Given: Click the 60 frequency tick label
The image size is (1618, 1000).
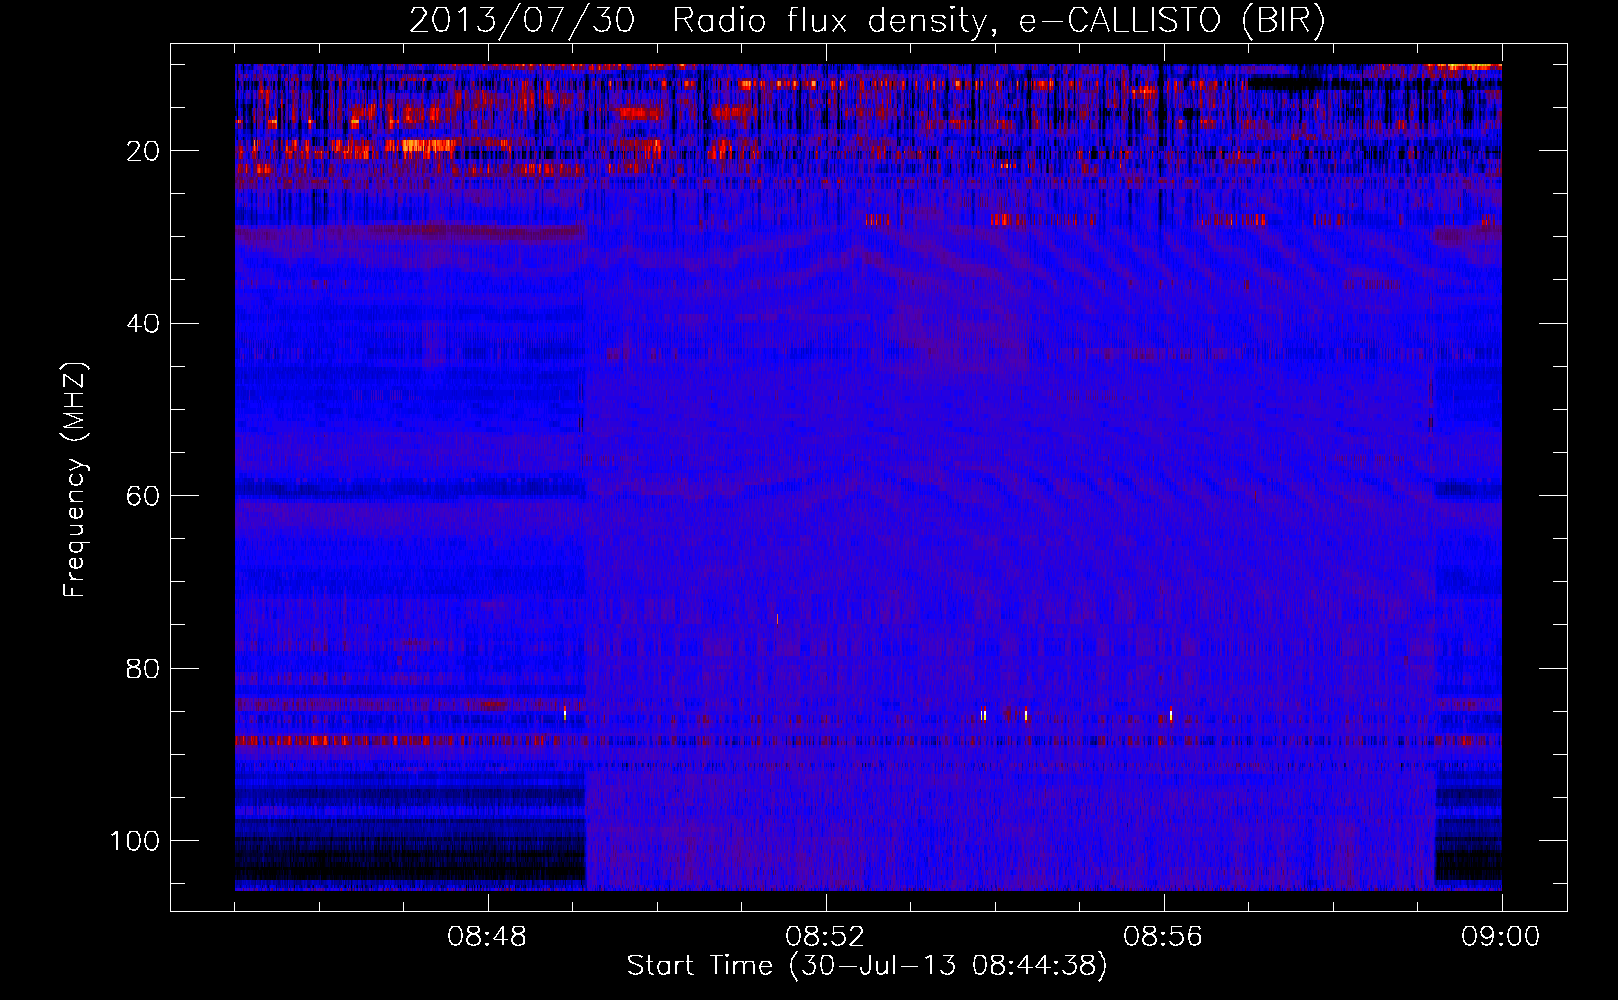Looking at the screenshot, I should [x=144, y=496].
